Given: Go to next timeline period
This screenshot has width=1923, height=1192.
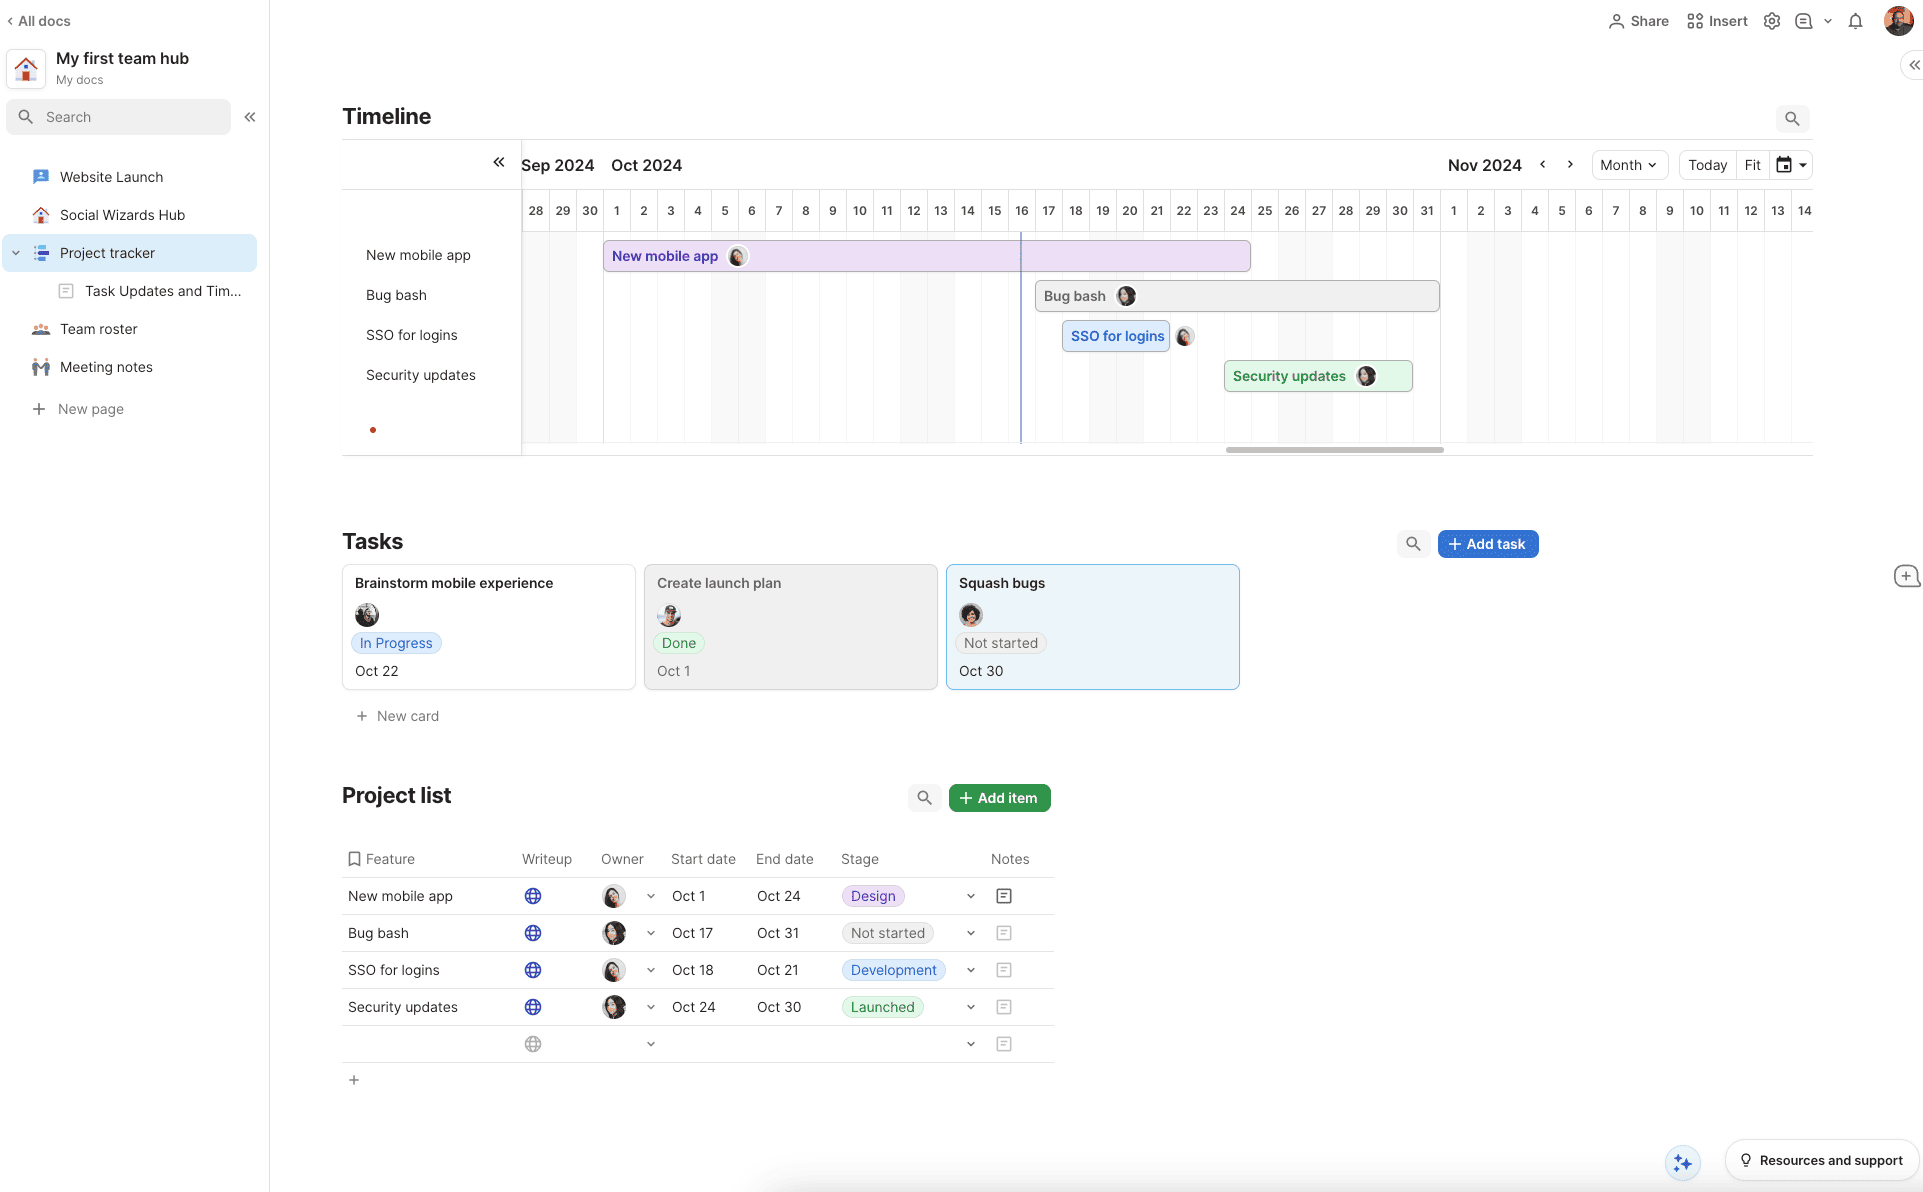Looking at the screenshot, I should pos(1570,165).
